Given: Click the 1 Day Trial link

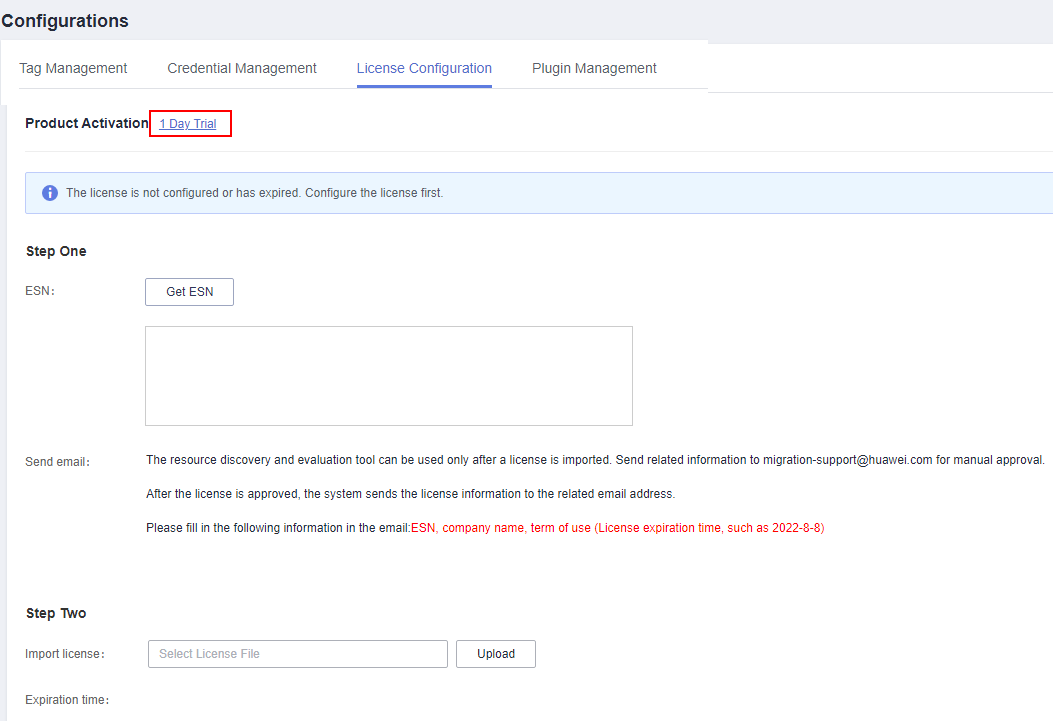Looking at the screenshot, I should [x=188, y=124].
